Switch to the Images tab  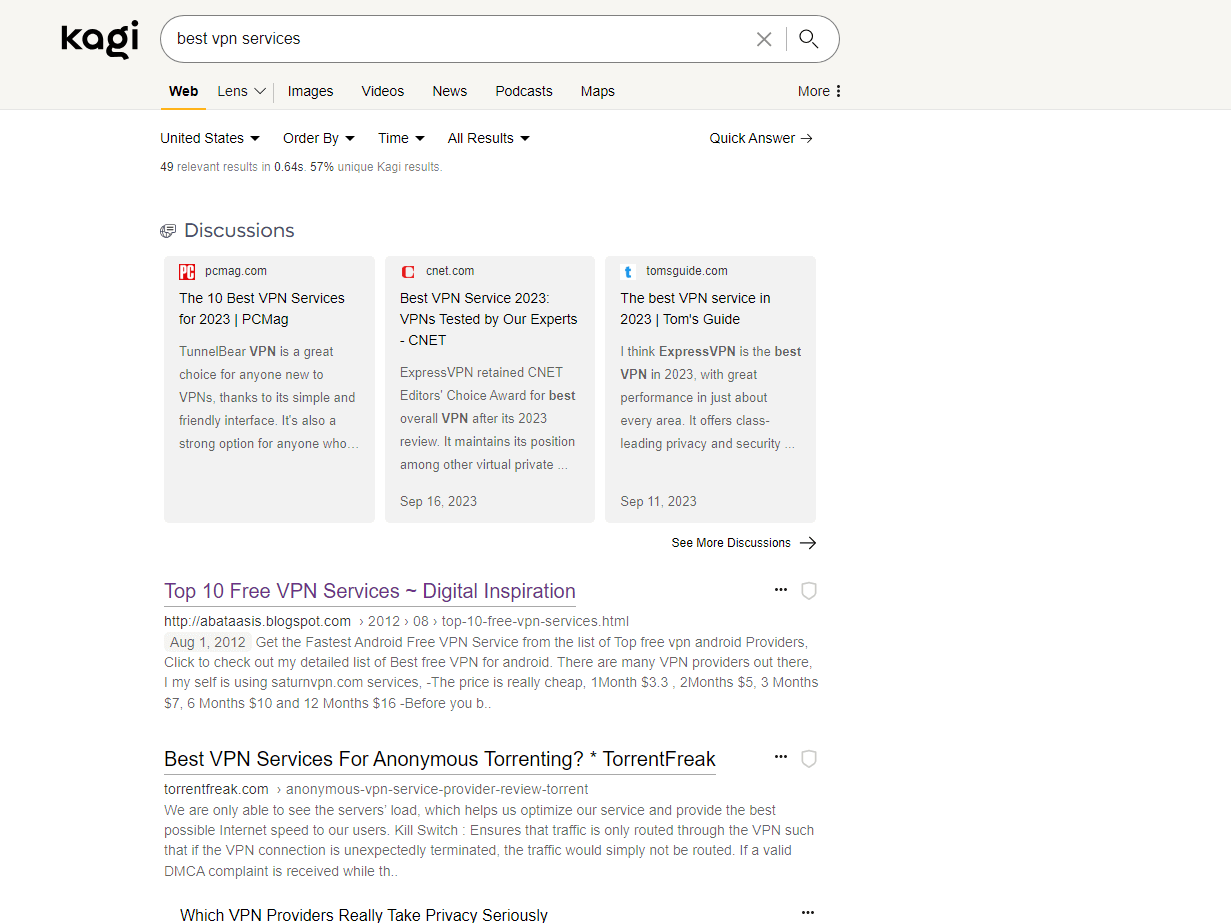[311, 91]
